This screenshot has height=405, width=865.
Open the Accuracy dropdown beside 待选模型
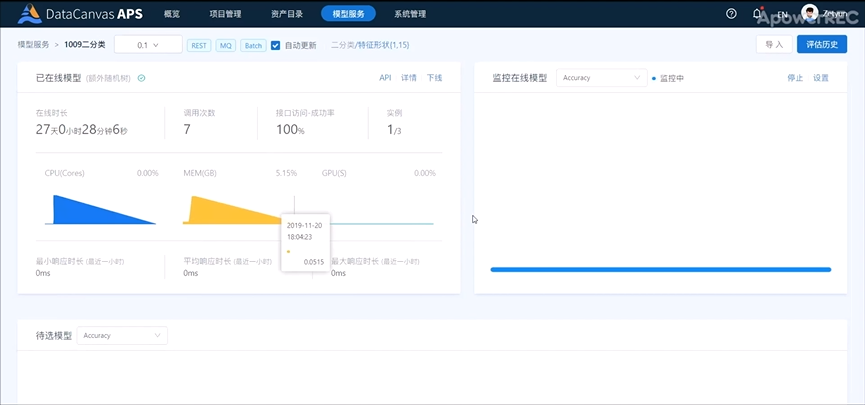[x=123, y=336]
